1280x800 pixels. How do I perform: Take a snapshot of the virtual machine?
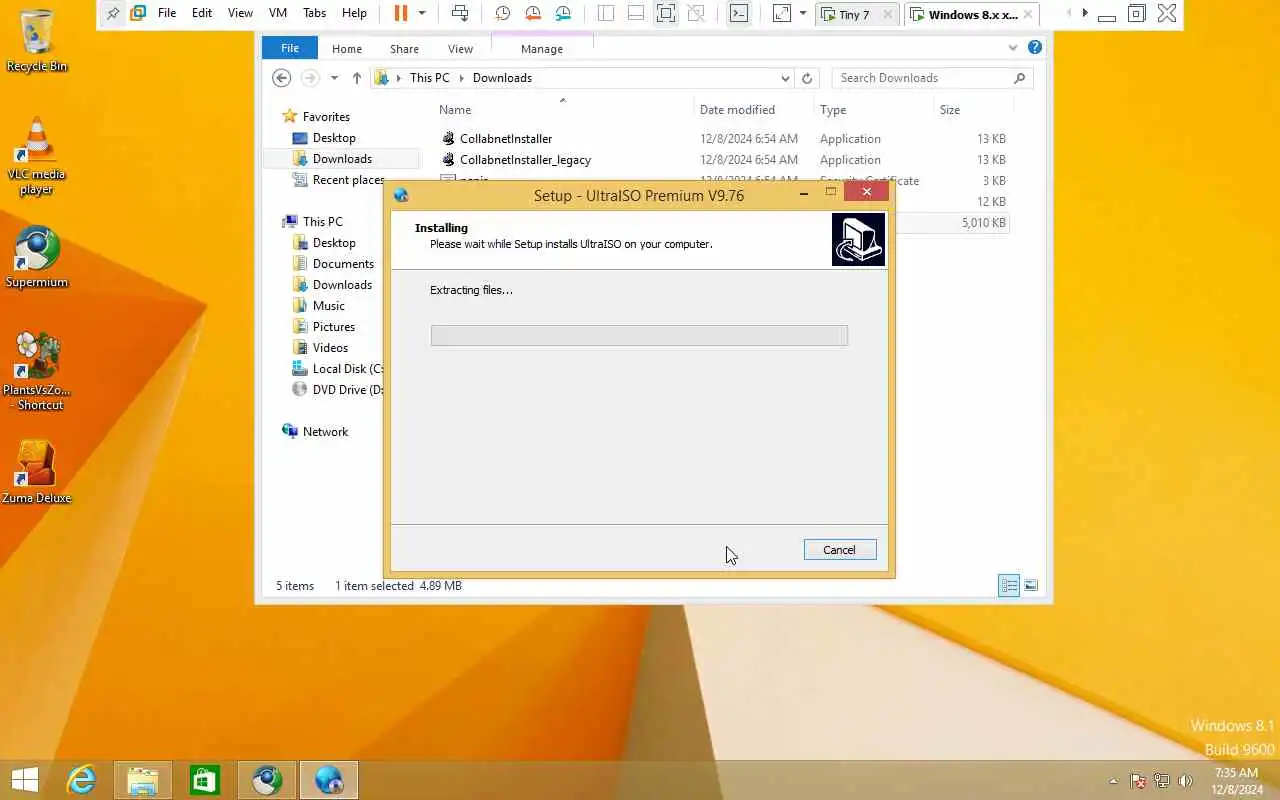(503, 13)
